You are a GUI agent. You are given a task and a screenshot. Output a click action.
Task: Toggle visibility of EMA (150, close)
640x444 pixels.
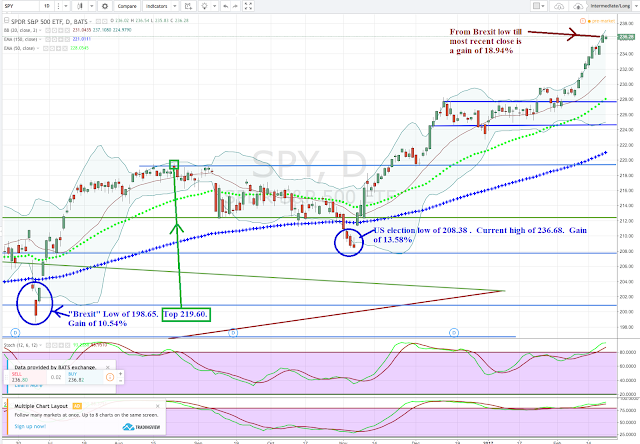click(x=48, y=39)
